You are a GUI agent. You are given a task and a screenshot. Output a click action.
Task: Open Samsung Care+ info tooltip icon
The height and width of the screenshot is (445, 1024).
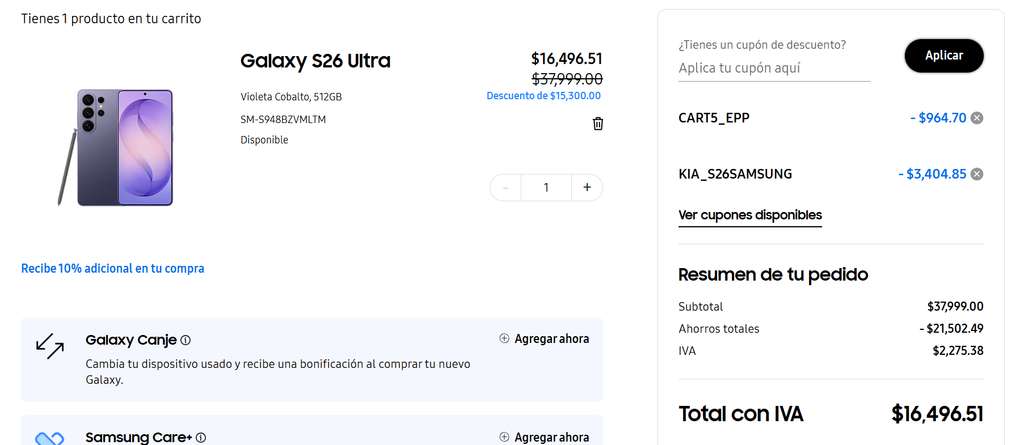[201, 438]
